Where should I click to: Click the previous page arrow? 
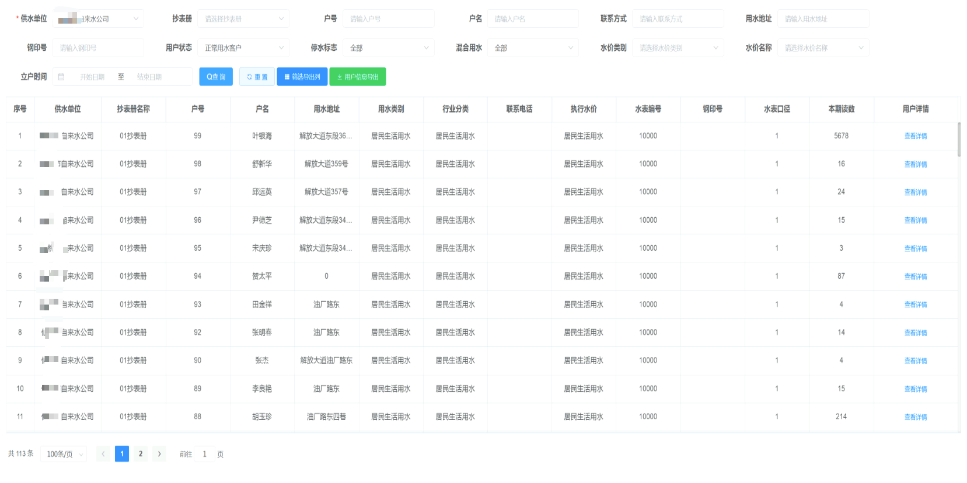[103, 454]
